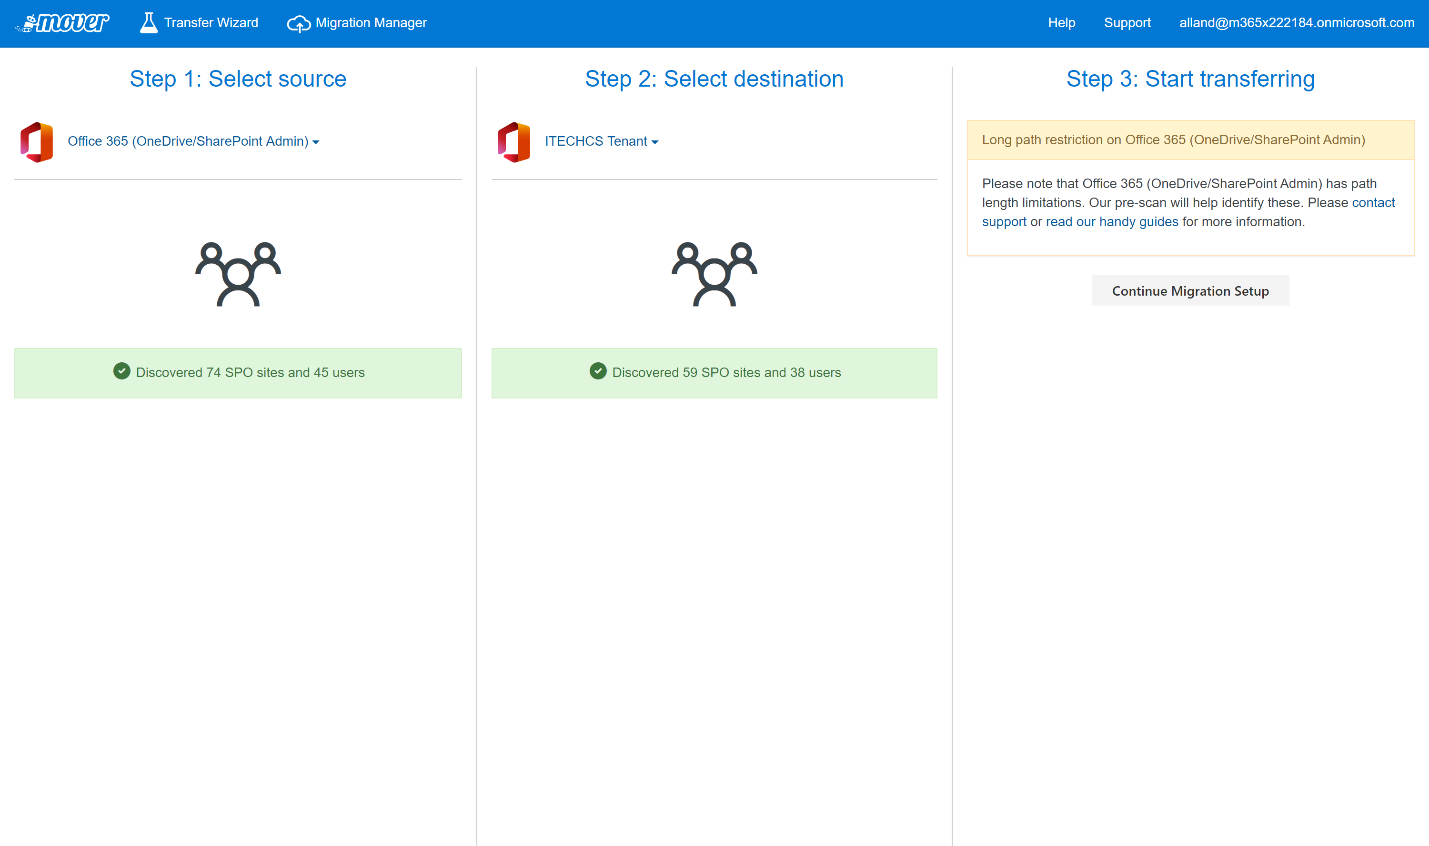This screenshot has height=846, width=1429.
Task: Open the read our handy guides link
Action: [x=1112, y=222]
